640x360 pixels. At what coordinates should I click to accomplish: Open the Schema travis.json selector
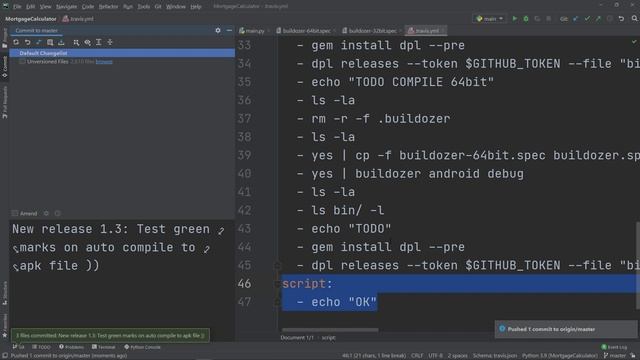495,356
